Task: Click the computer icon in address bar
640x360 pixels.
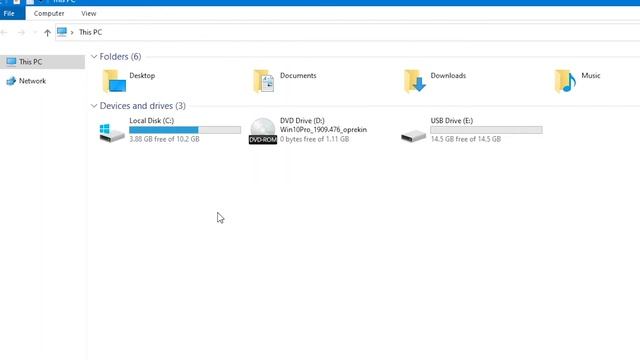Action: pos(62,32)
